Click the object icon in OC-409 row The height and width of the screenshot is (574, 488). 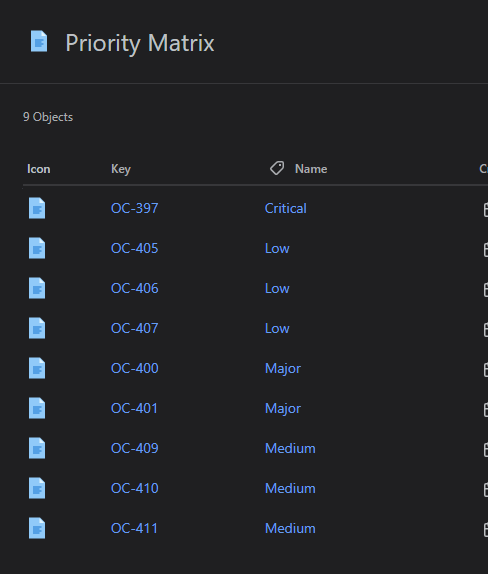(x=37, y=448)
